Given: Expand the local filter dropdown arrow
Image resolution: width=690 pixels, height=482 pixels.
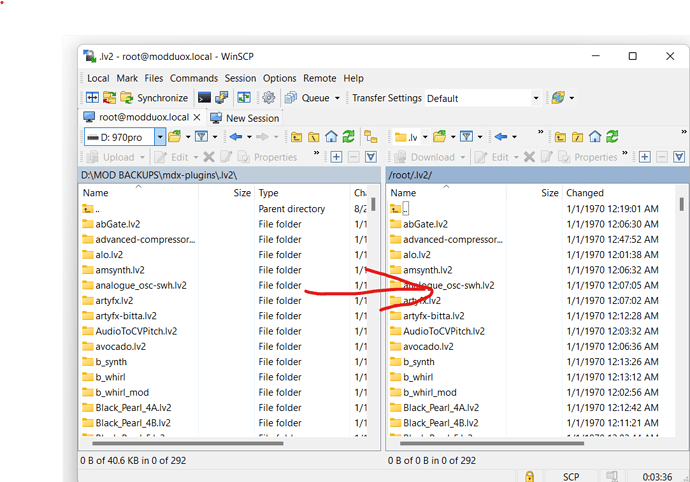Looking at the screenshot, I should [215, 137].
